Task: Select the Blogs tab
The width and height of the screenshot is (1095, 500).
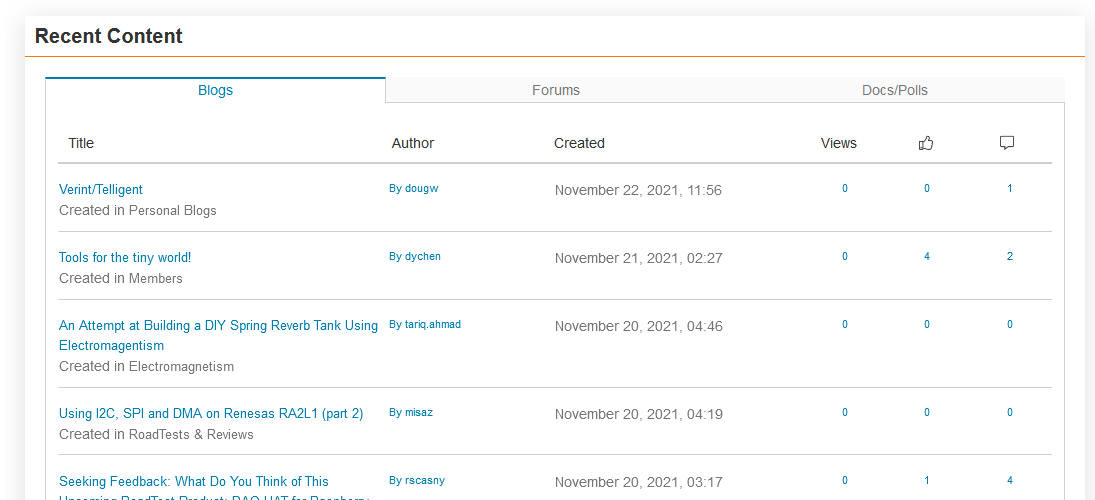Action: tap(215, 90)
